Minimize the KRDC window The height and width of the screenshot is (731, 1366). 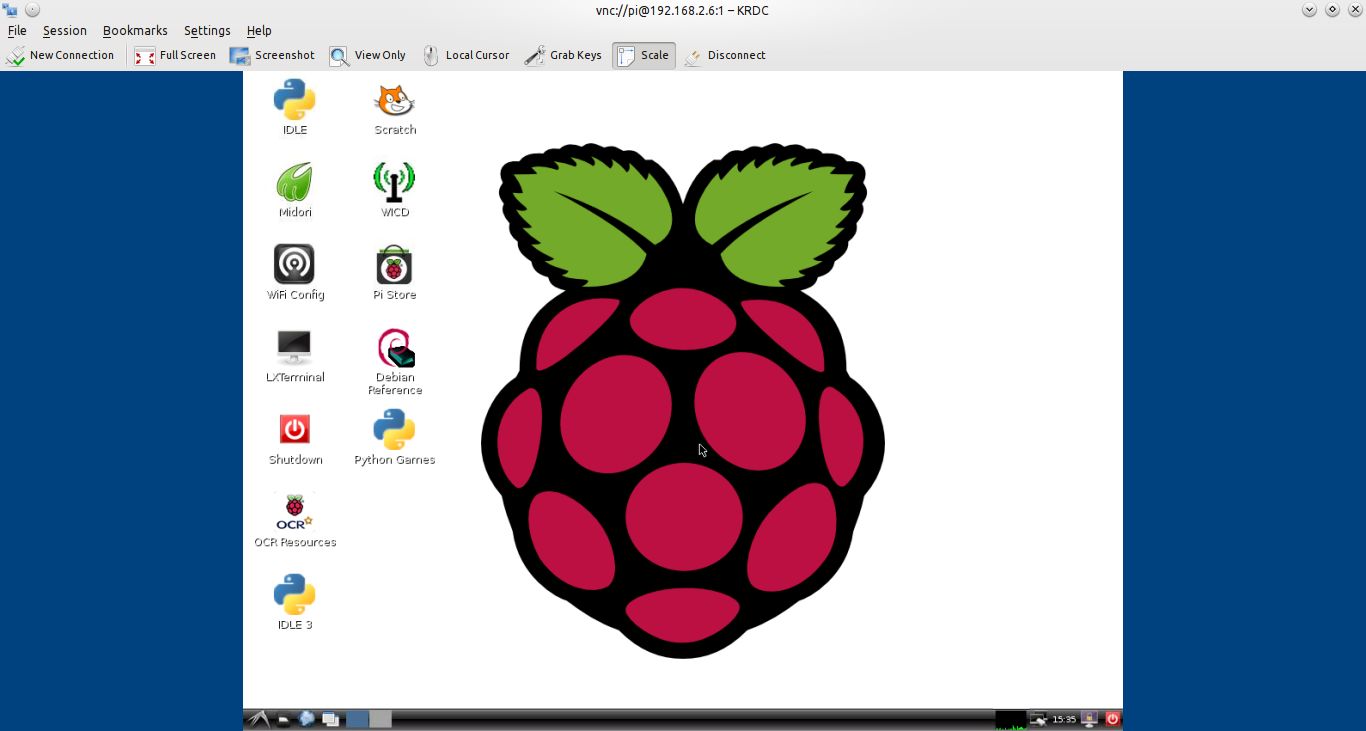pyautogui.click(x=1309, y=10)
